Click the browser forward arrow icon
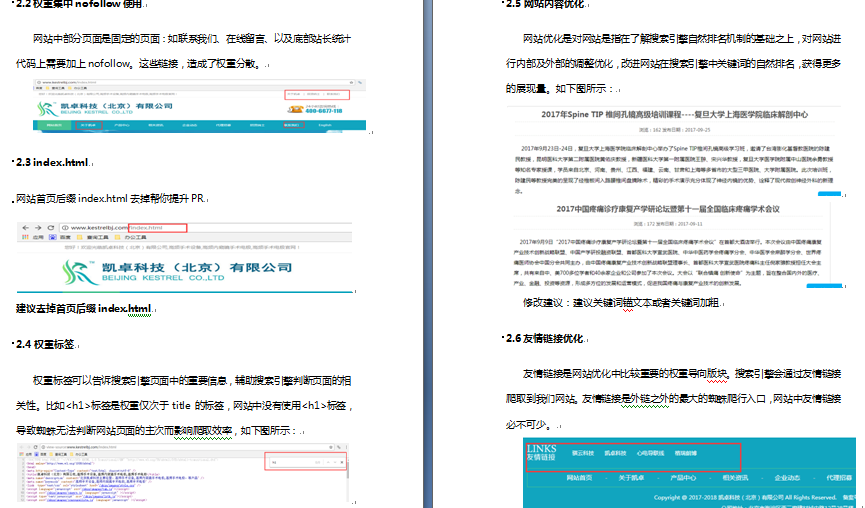The height and width of the screenshot is (508, 865). coord(37,228)
